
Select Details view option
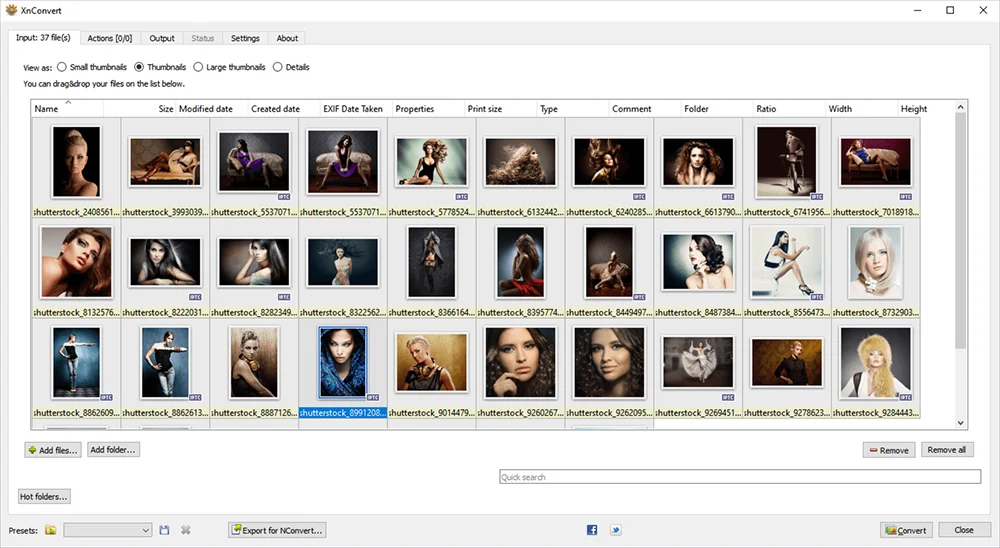point(278,67)
